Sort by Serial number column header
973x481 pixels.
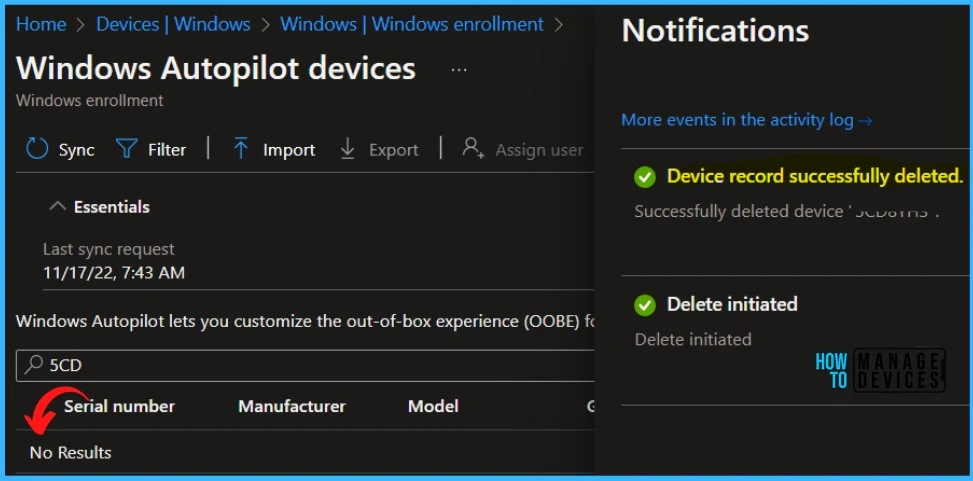click(x=120, y=407)
